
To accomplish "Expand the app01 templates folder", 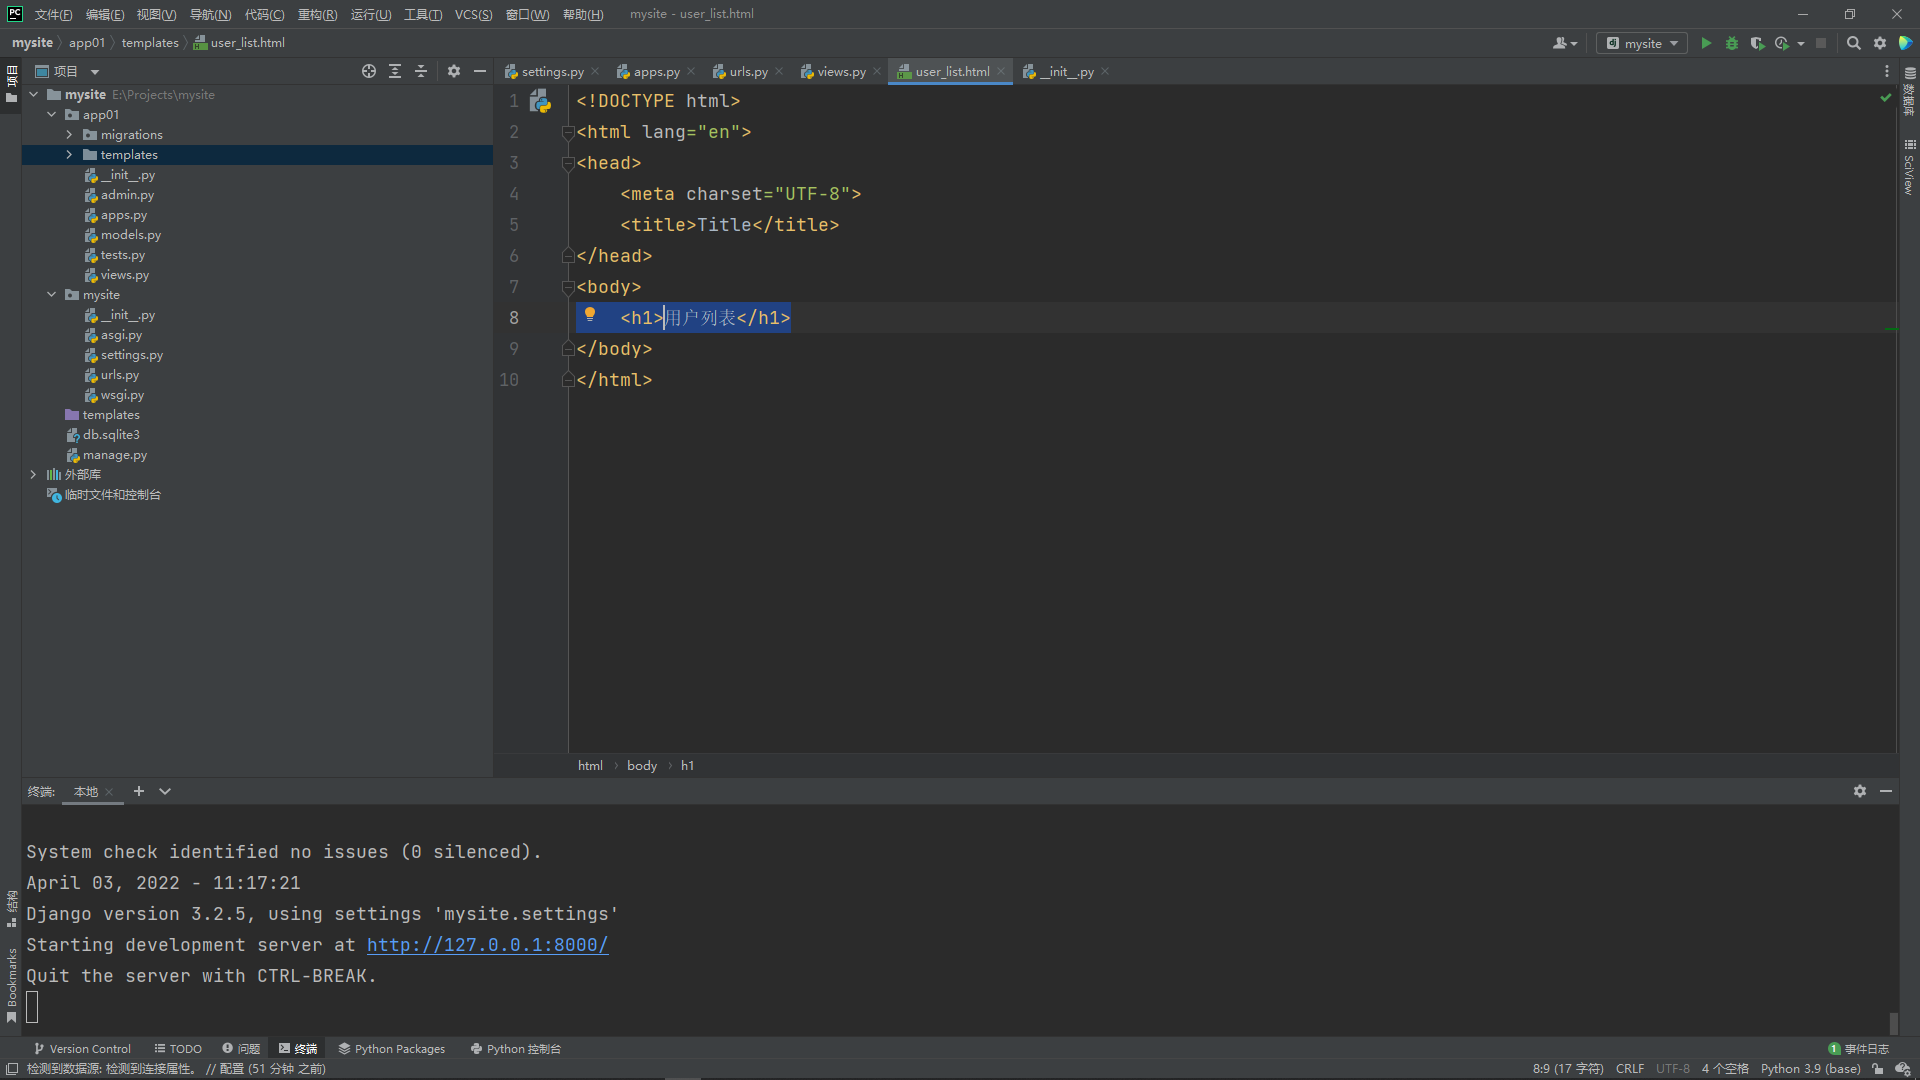I will pyautogui.click(x=69, y=154).
